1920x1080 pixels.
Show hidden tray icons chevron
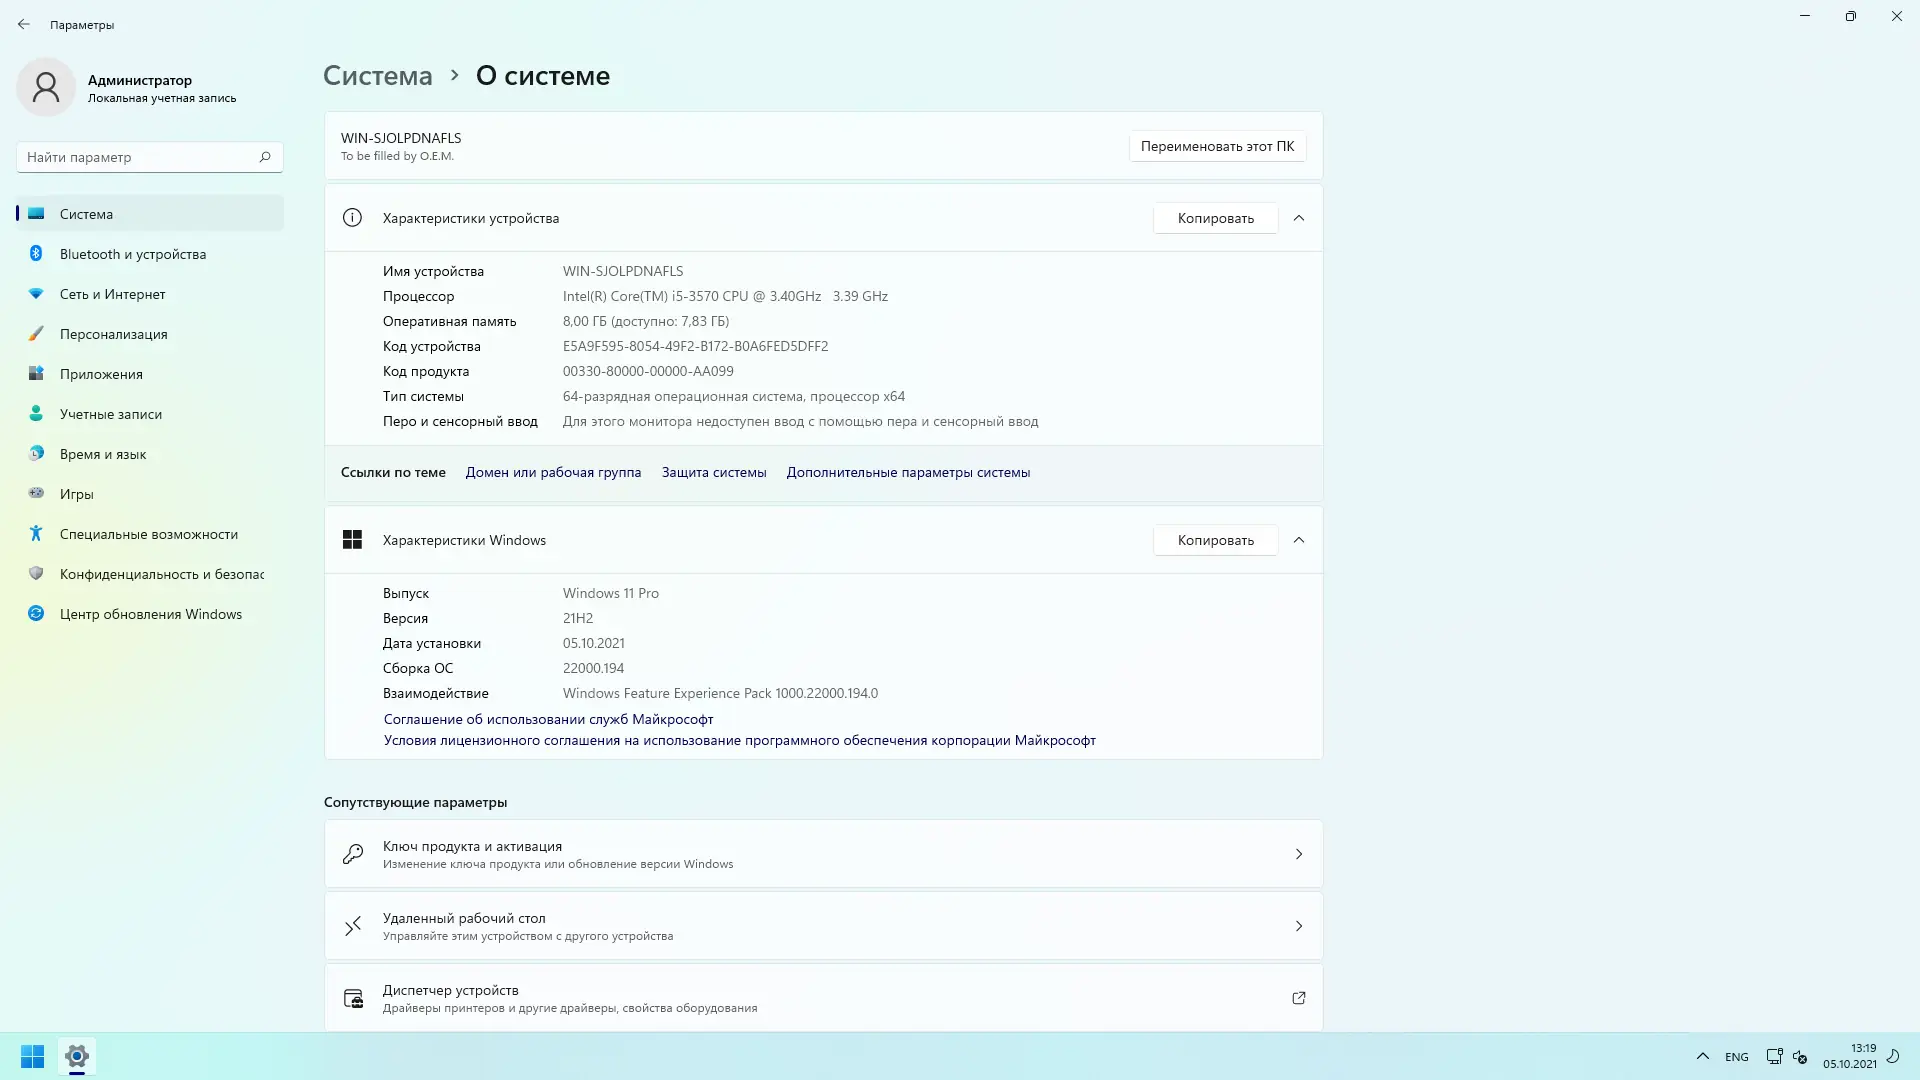(1702, 1056)
